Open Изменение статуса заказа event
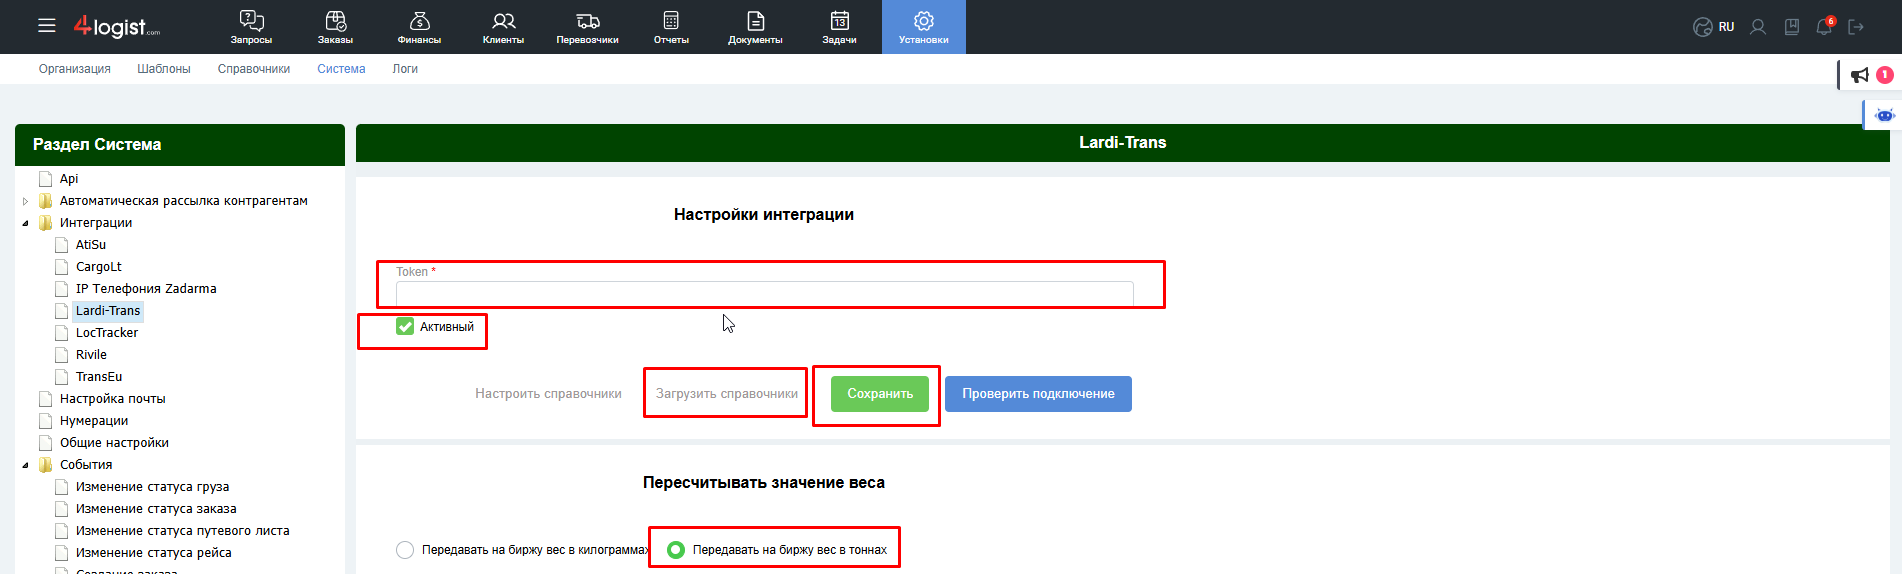This screenshot has height=574, width=1902. pyautogui.click(x=156, y=509)
